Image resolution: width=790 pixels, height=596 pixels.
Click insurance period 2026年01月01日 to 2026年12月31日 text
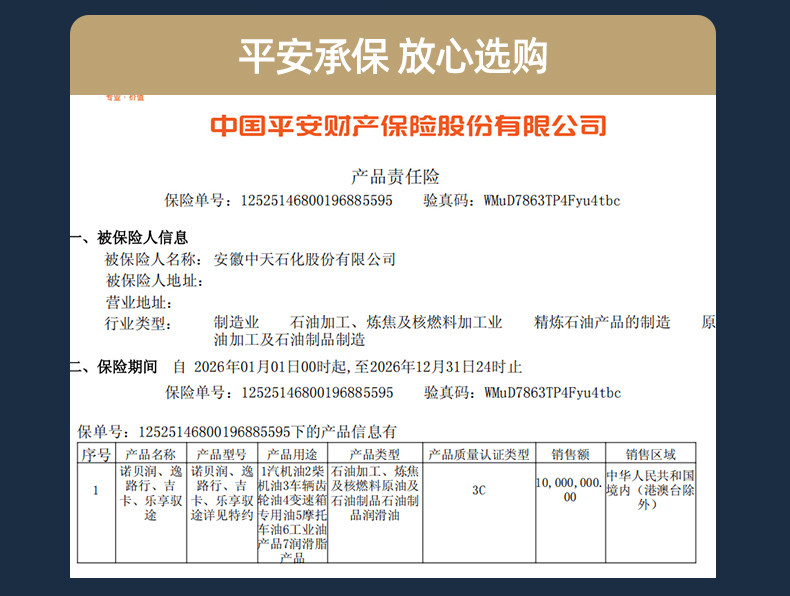point(348,367)
